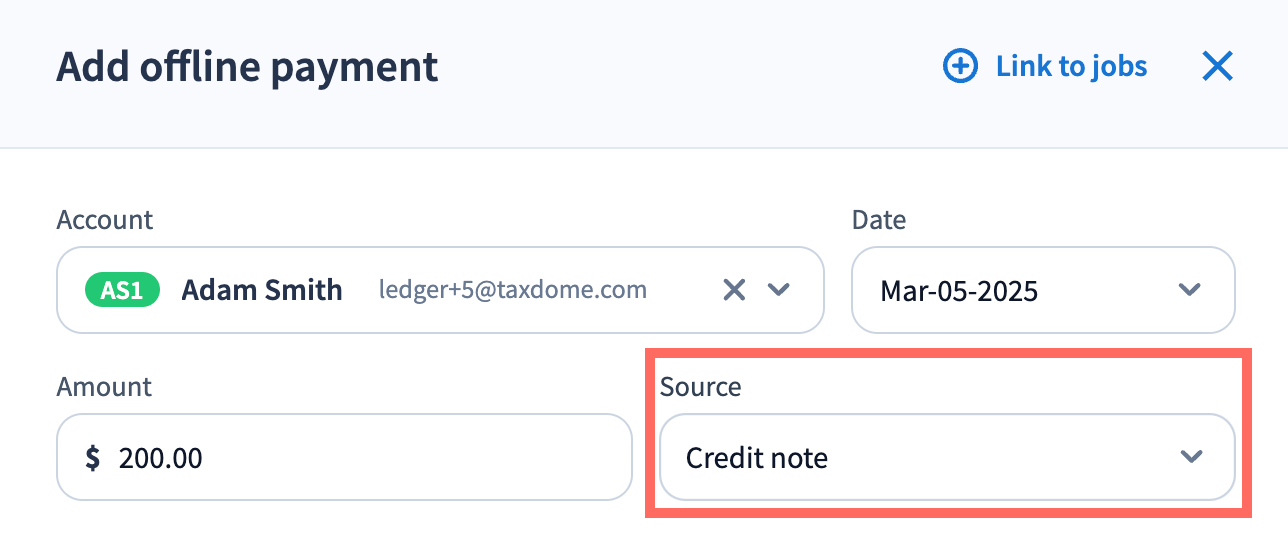Select the Credit note source value
The image size is (1288, 538).
tap(757, 458)
